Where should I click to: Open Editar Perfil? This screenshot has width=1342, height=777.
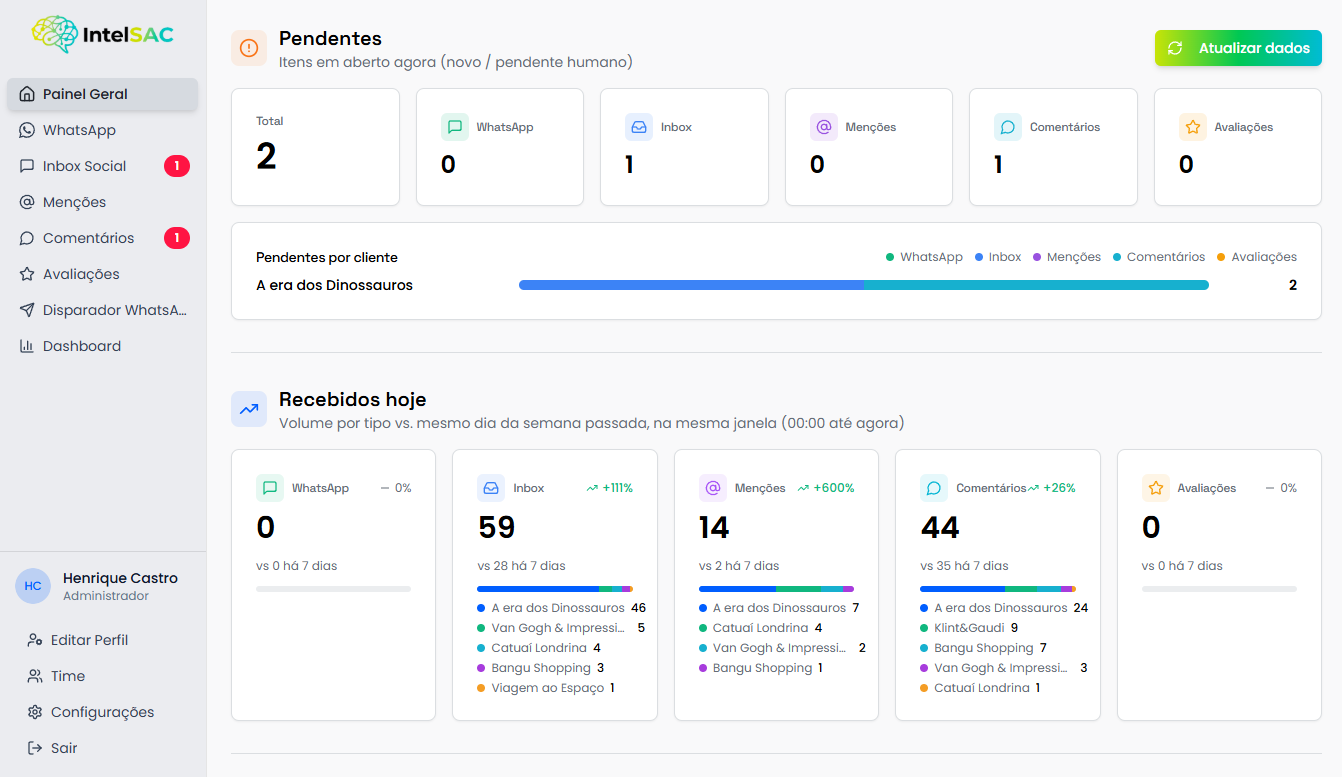coord(103,640)
